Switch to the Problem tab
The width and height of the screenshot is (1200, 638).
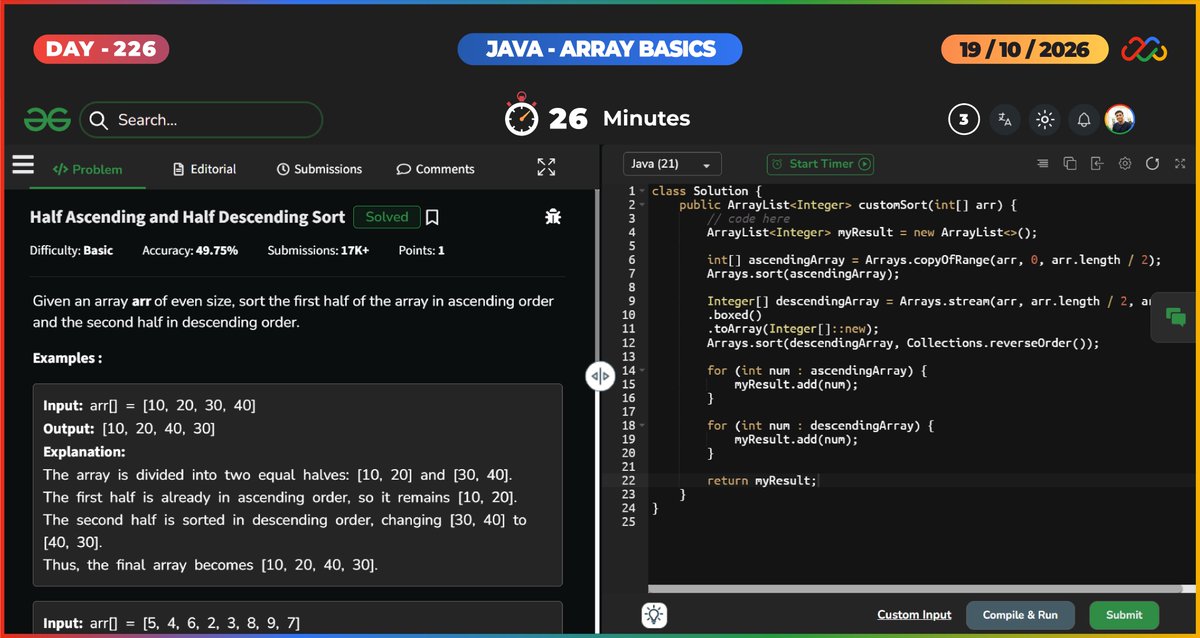(87, 169)
